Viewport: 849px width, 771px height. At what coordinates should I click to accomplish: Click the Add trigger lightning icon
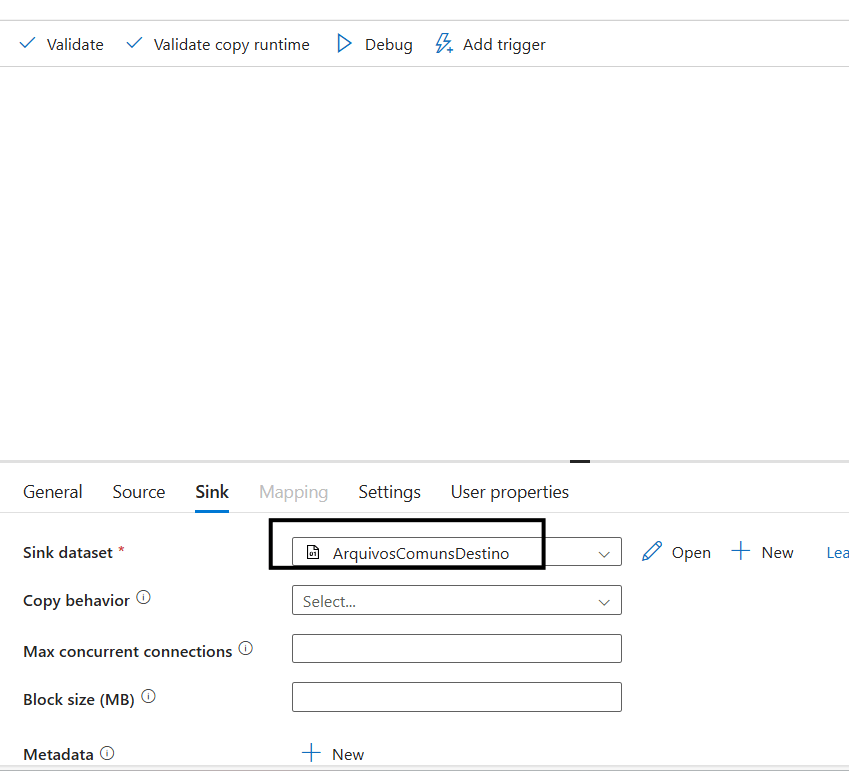pos(444,44)
